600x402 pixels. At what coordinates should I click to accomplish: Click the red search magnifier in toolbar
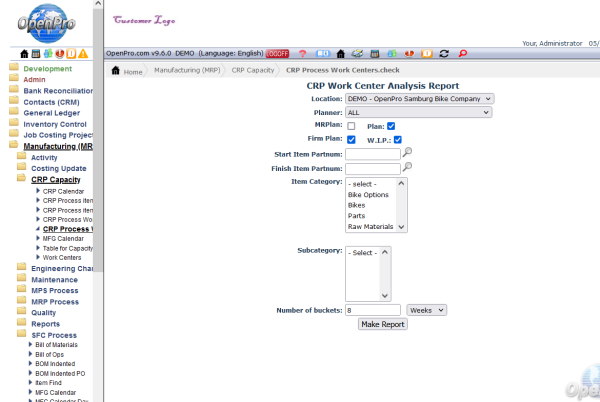pos(462,53)
